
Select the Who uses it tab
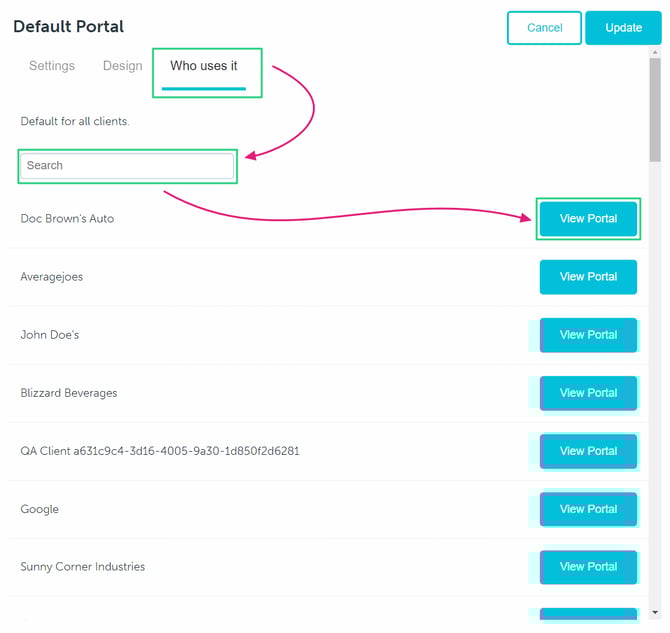point(204,66)
